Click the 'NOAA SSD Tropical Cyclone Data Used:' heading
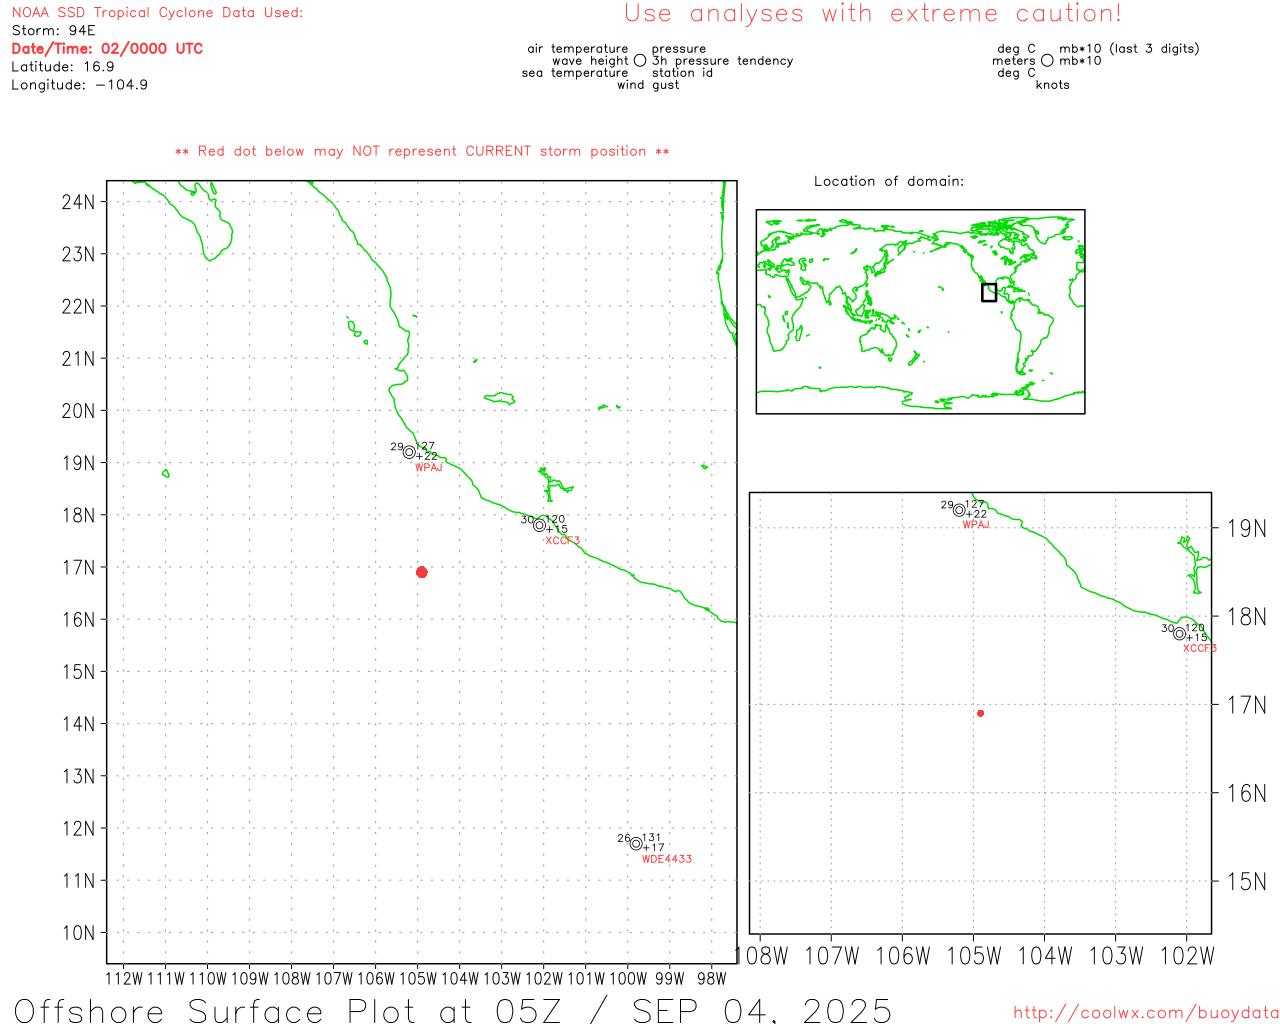 (x=157, y=13)
